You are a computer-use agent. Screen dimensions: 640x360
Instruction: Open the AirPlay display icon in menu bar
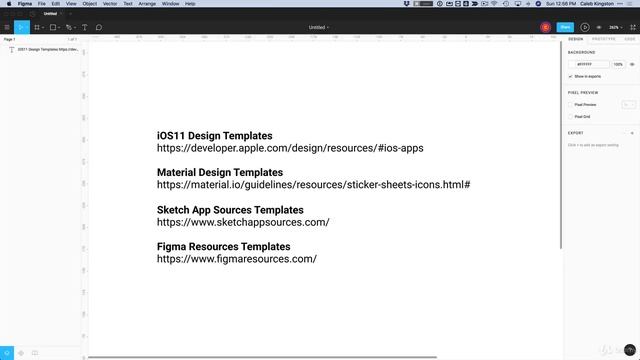point(518,4)
